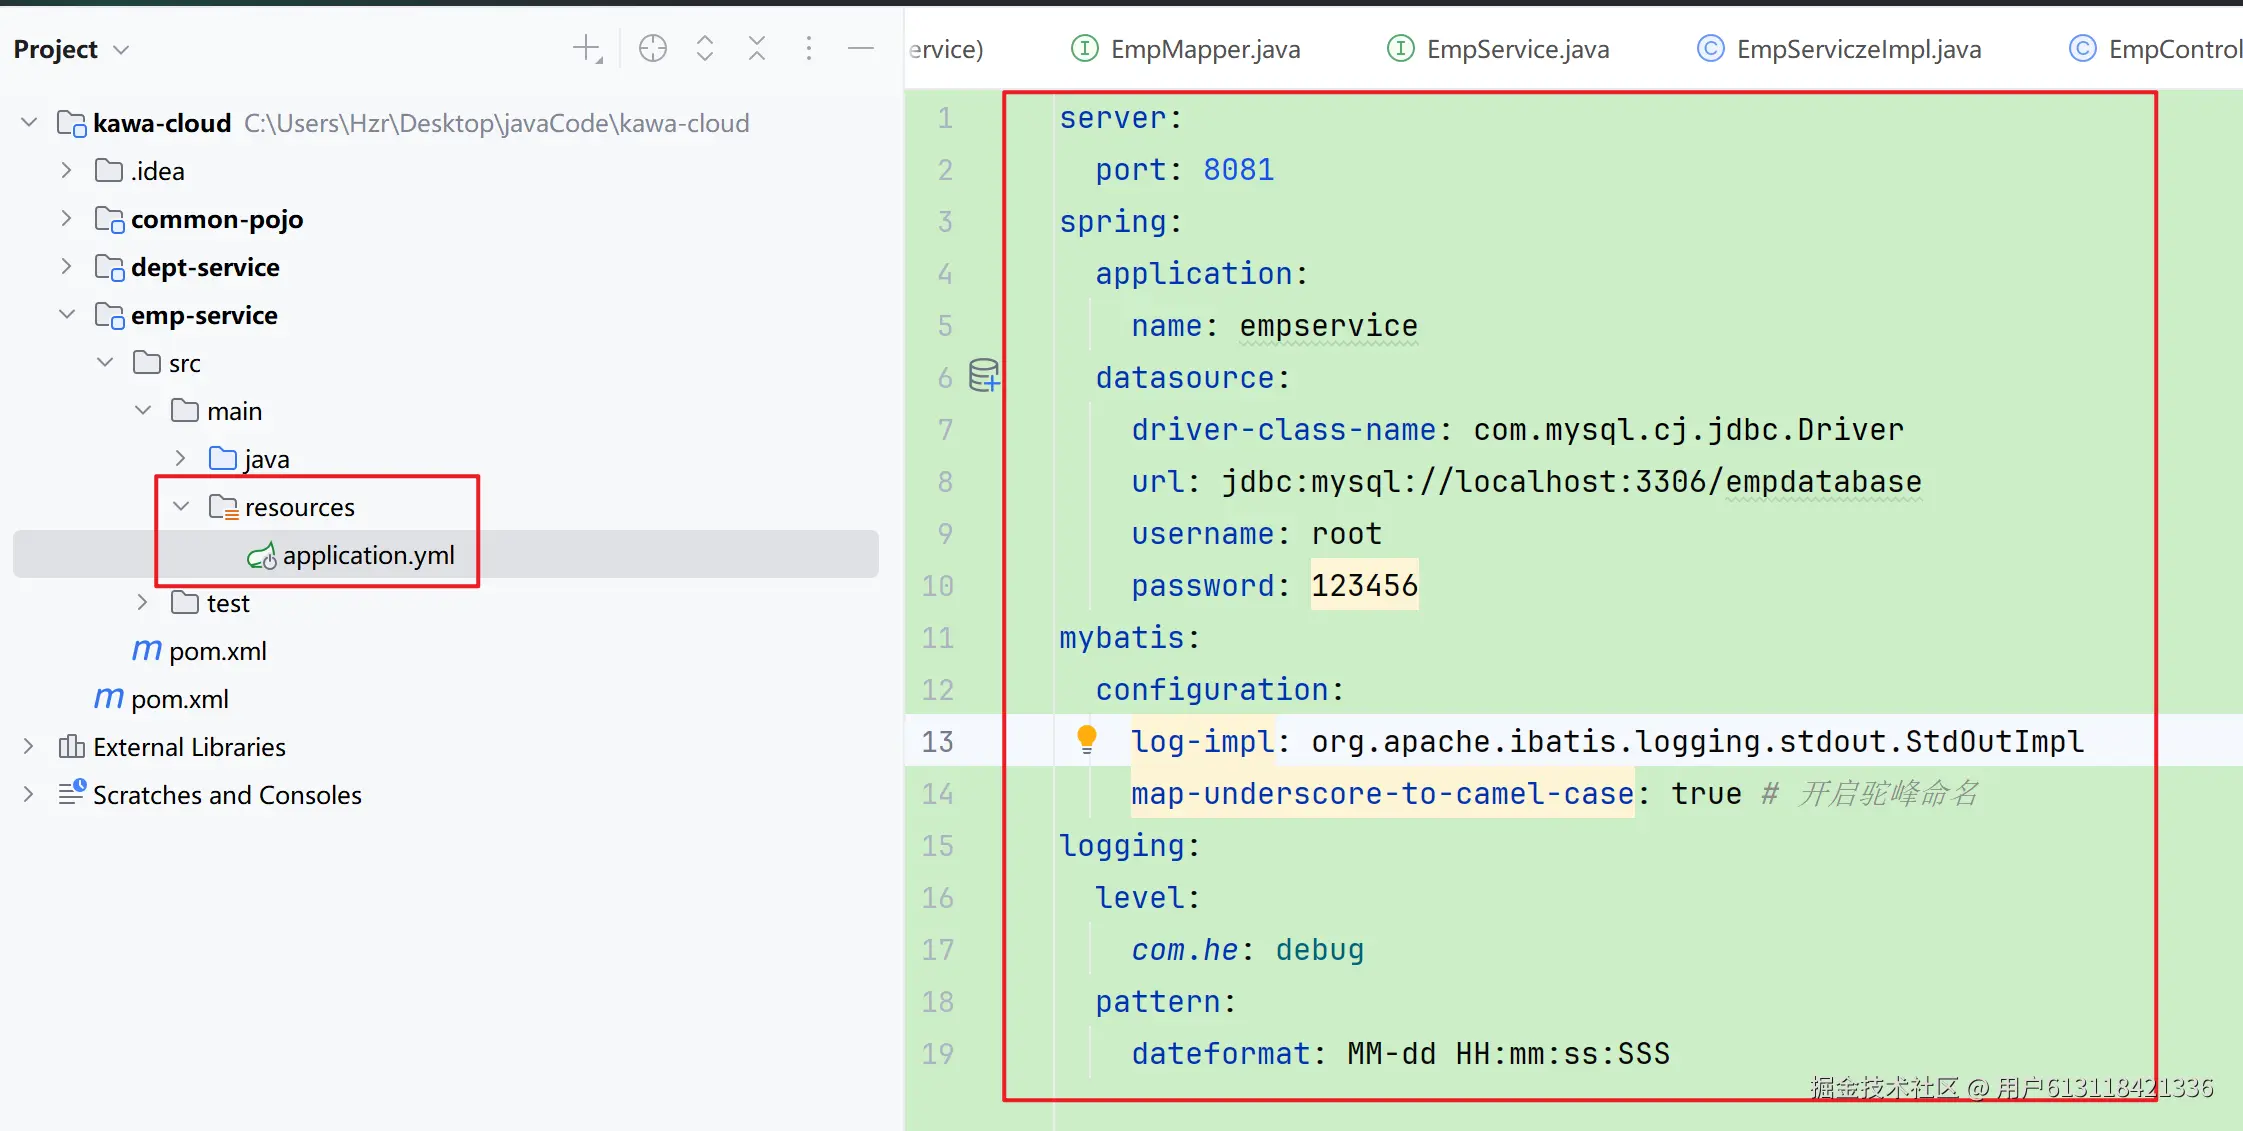The image size is (2243, 1131).
Task: Hide the Project tool window
Action: coord(861,49)
